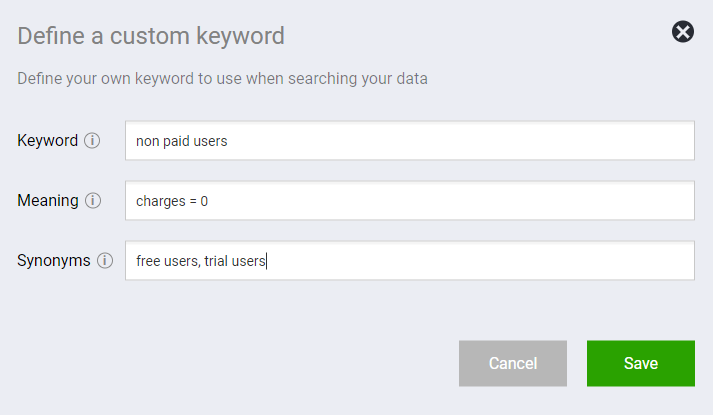The height and width of the screenshot is (415, 713).
Task: Save the custom keyword
Action: coord(641,363)
